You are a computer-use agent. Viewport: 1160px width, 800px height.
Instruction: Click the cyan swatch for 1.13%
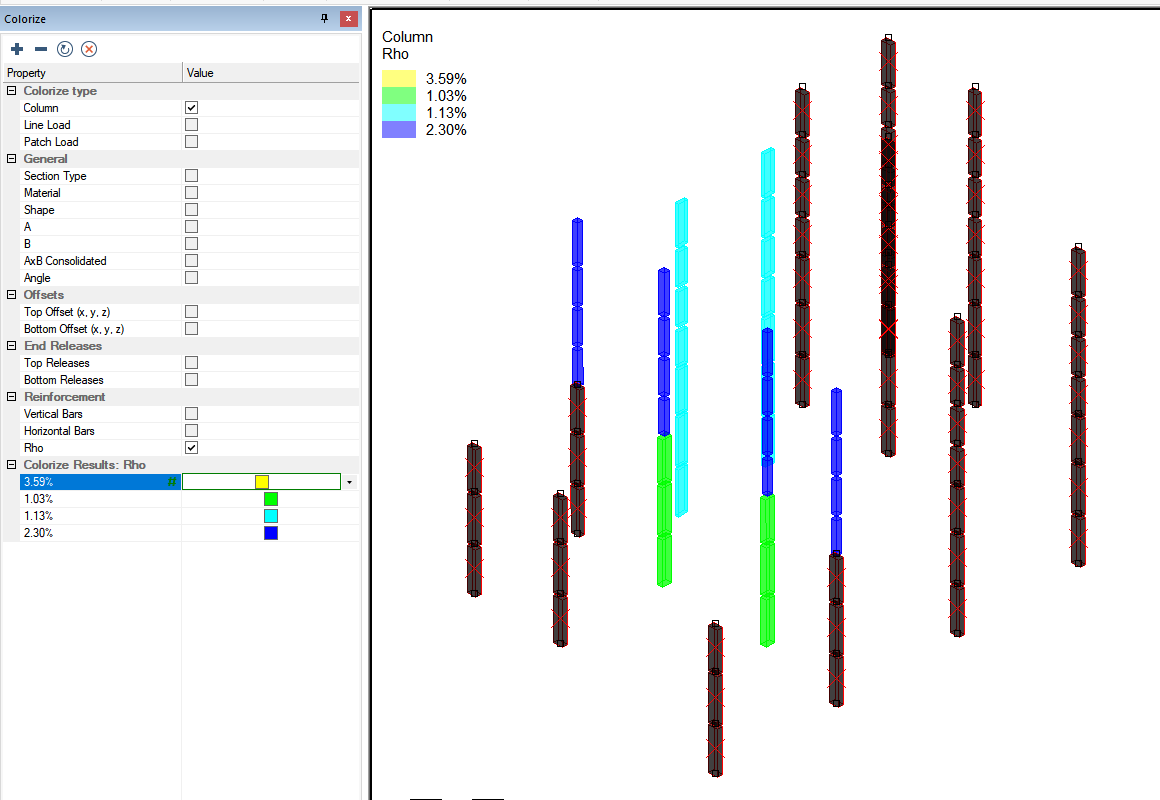tap(271, 516)
